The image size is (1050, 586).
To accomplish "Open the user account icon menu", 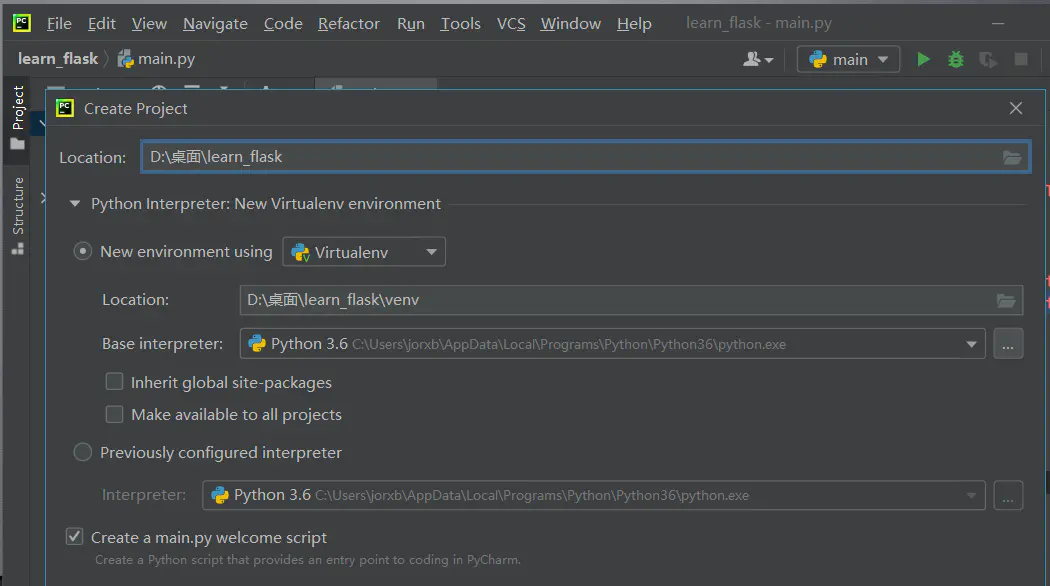I will coord(757,60).
